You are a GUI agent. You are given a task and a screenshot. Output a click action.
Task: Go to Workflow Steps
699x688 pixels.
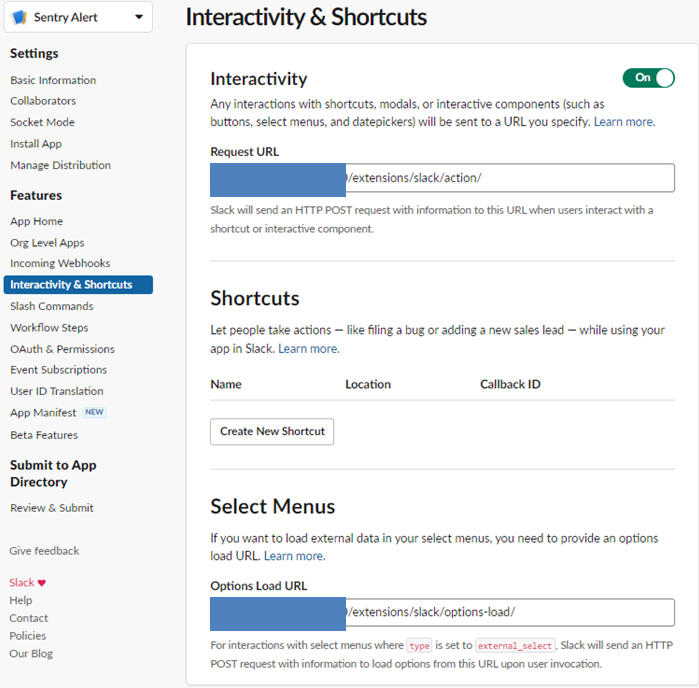point(49,328)
